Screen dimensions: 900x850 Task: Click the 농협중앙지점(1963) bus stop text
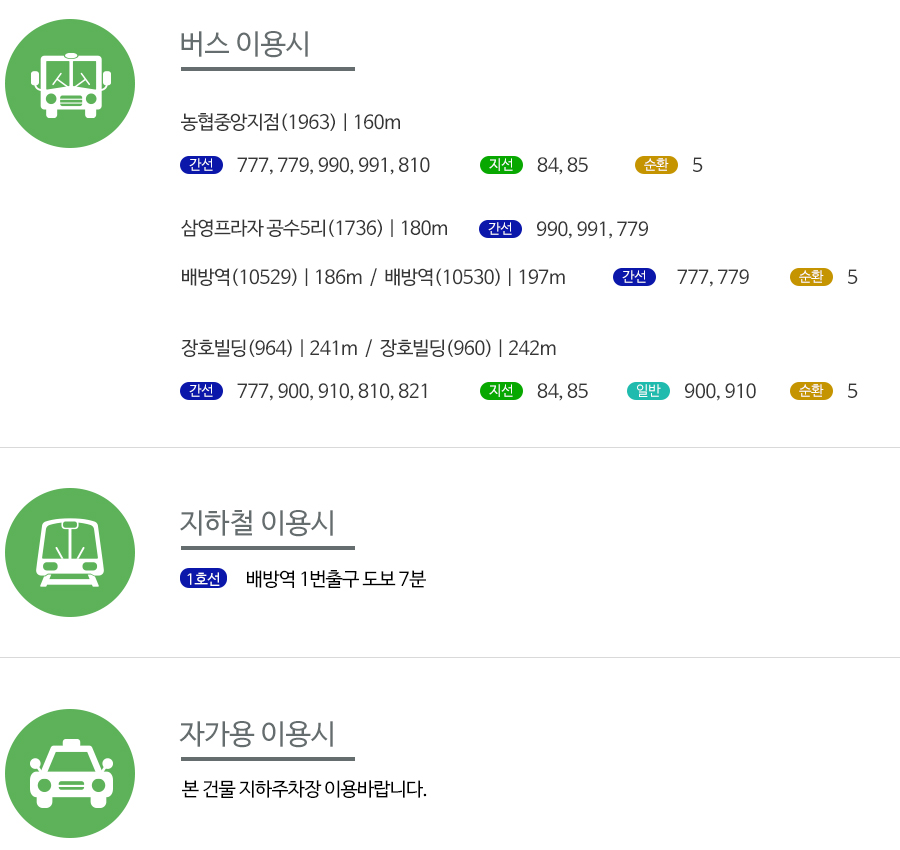tap(258, 122)
